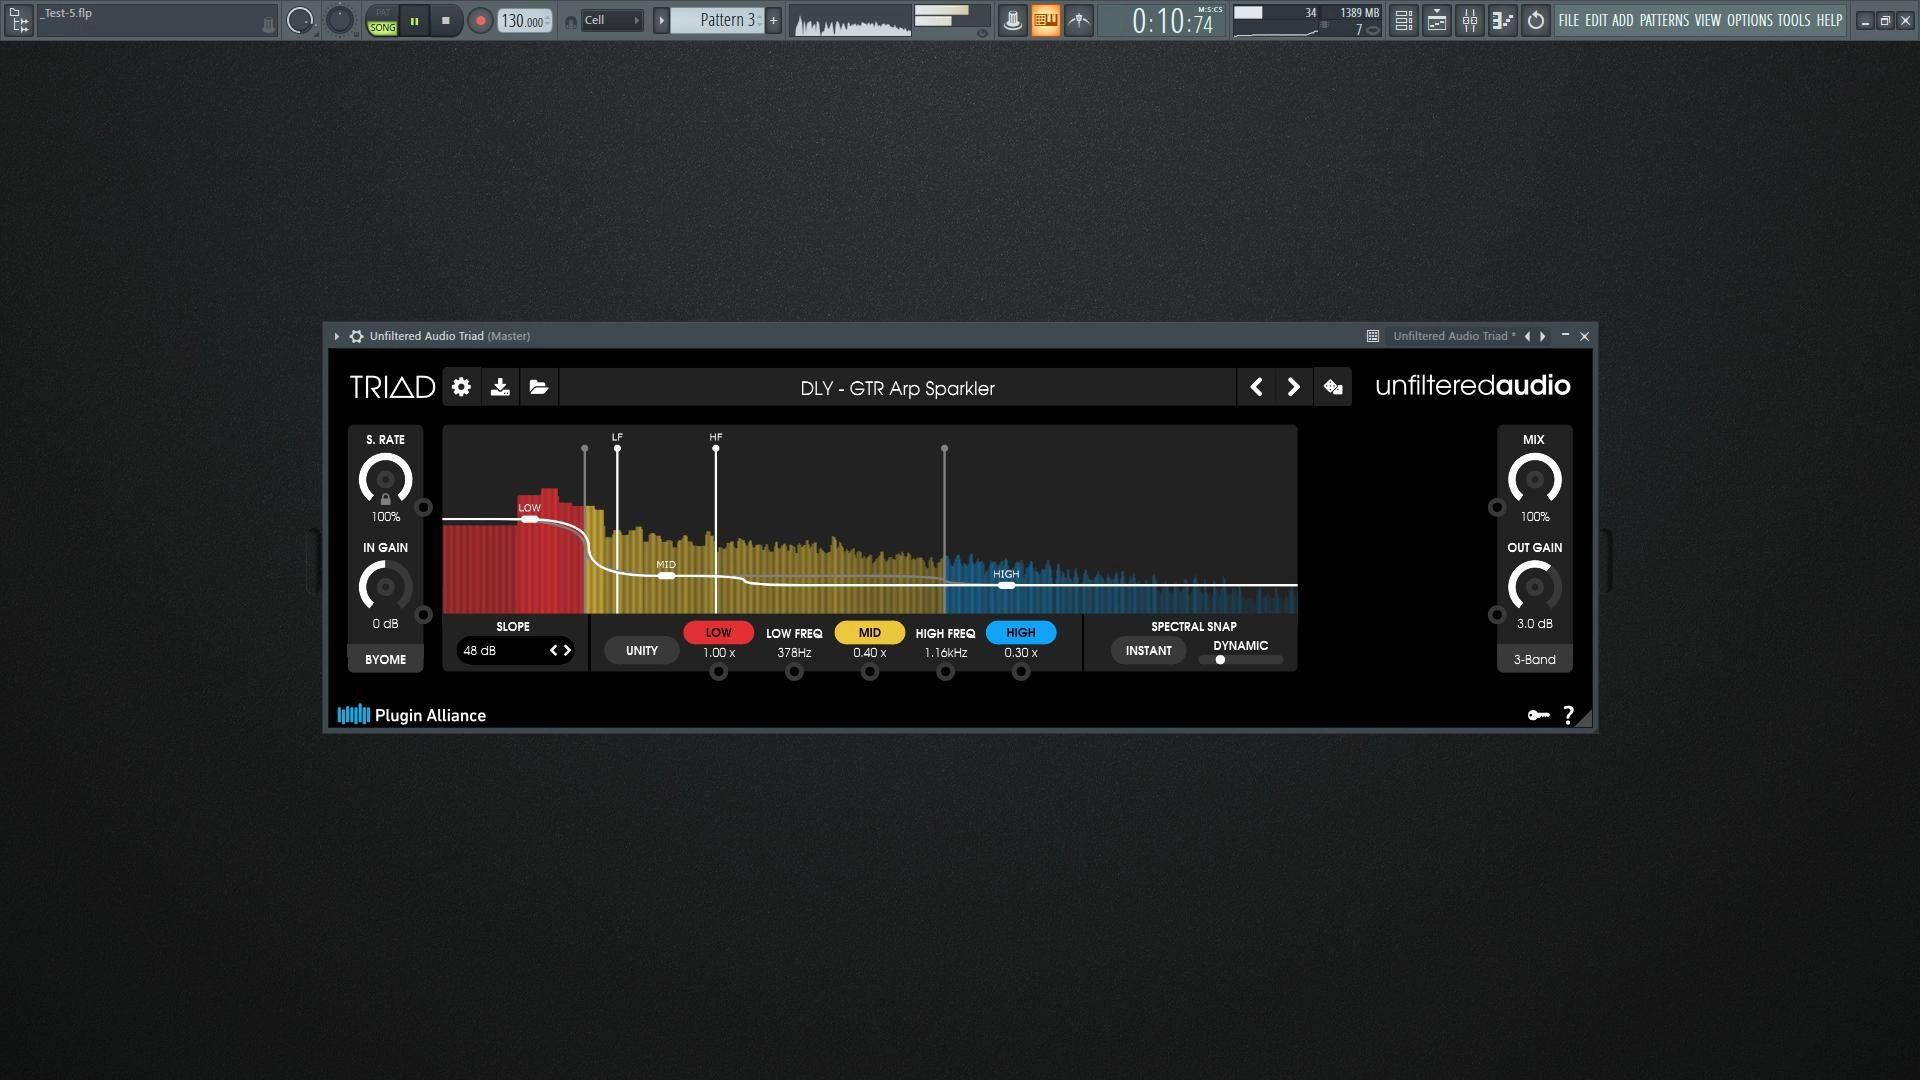
Task: Expand pattern menu arrow left of Pattern 3
Action: [x=661, y=20]
